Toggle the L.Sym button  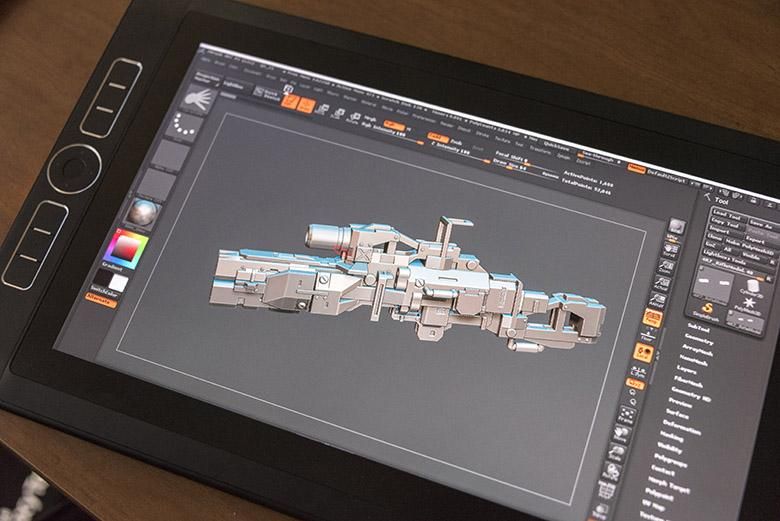[x=639, y=371]
